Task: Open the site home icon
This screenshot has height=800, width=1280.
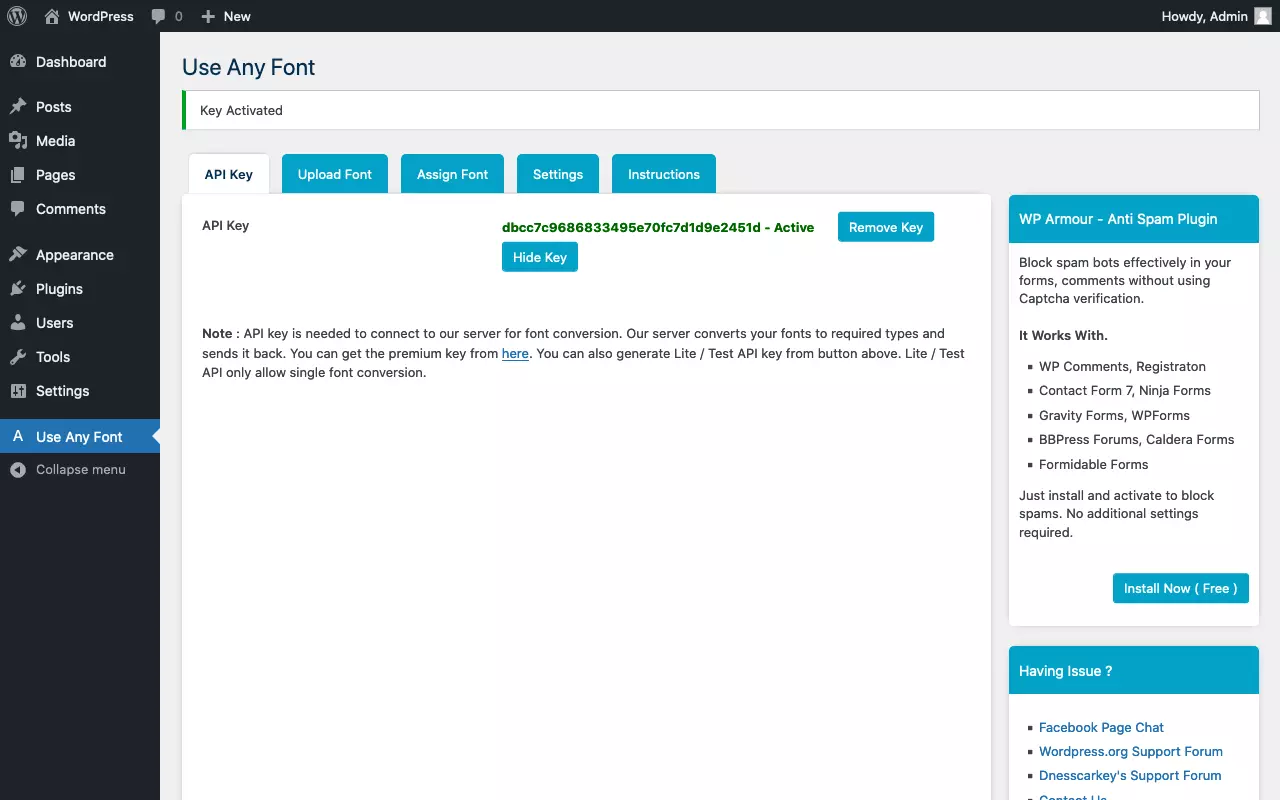Action: click(52, 16)
